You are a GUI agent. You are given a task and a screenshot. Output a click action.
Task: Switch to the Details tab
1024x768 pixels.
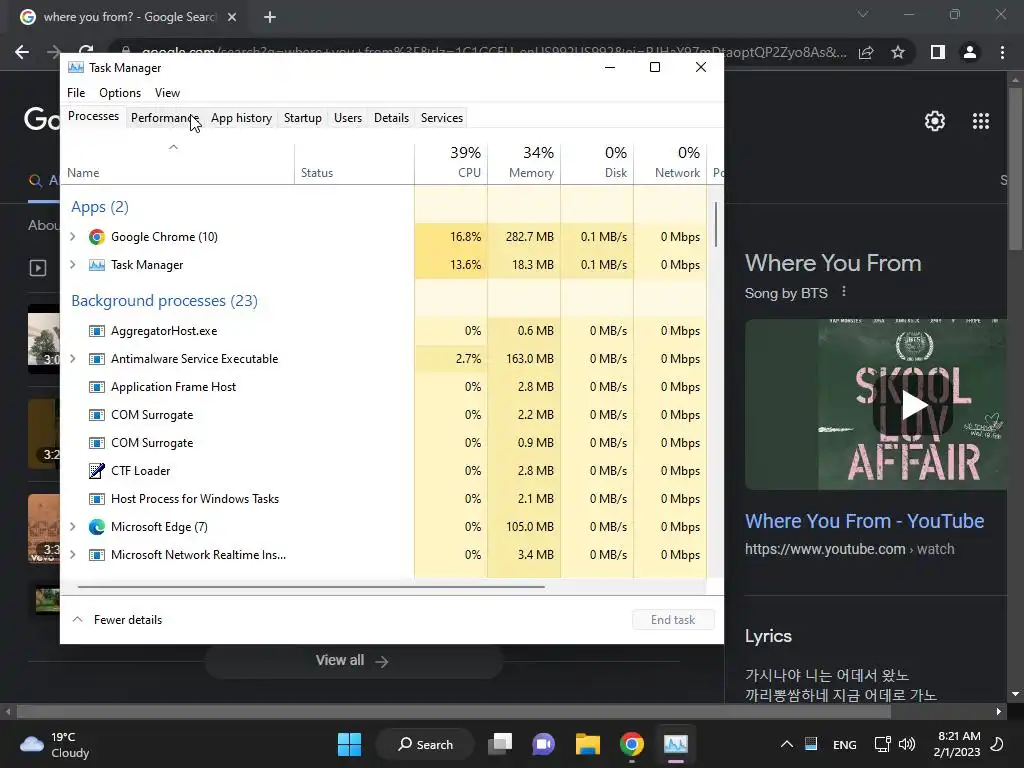pos(391,118)
